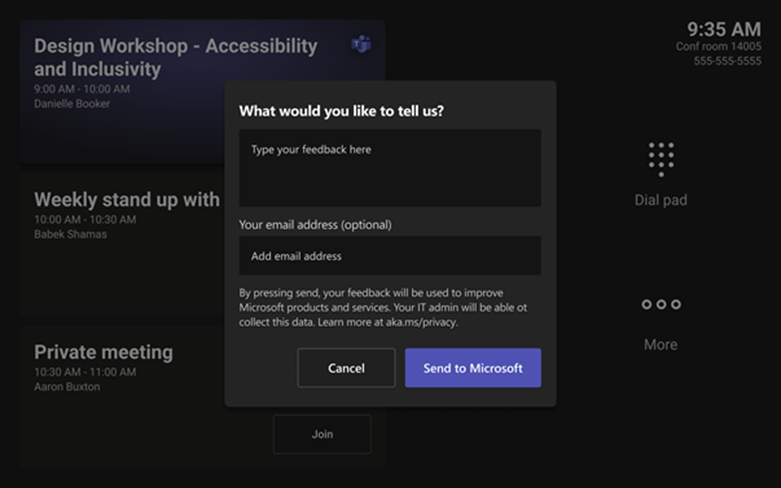Select the Weekly stand up meeting card
781x488 pixels.
coord(122,244)
